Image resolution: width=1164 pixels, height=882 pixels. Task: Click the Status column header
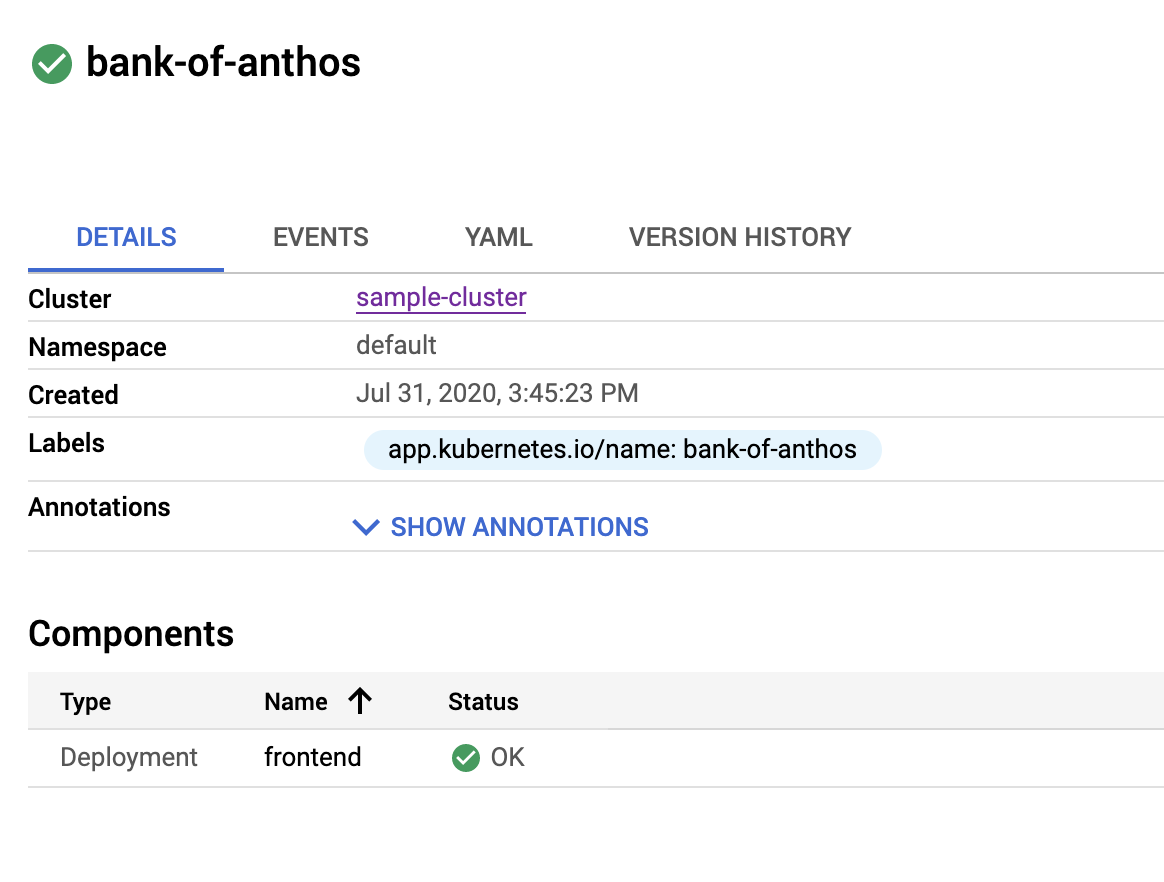pyautogui.click(x=483, y=702)
